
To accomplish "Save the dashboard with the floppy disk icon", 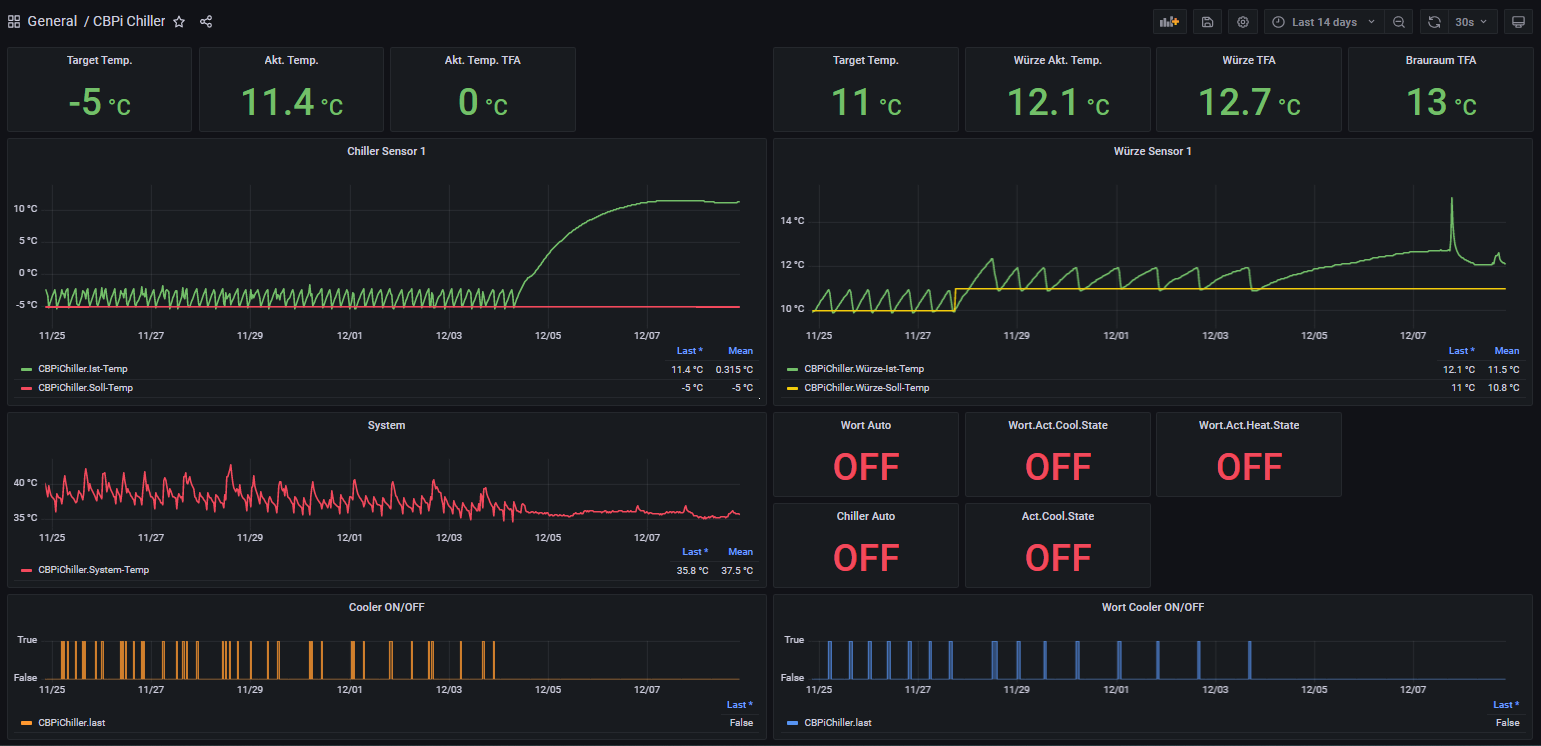I will (1207, 22).
